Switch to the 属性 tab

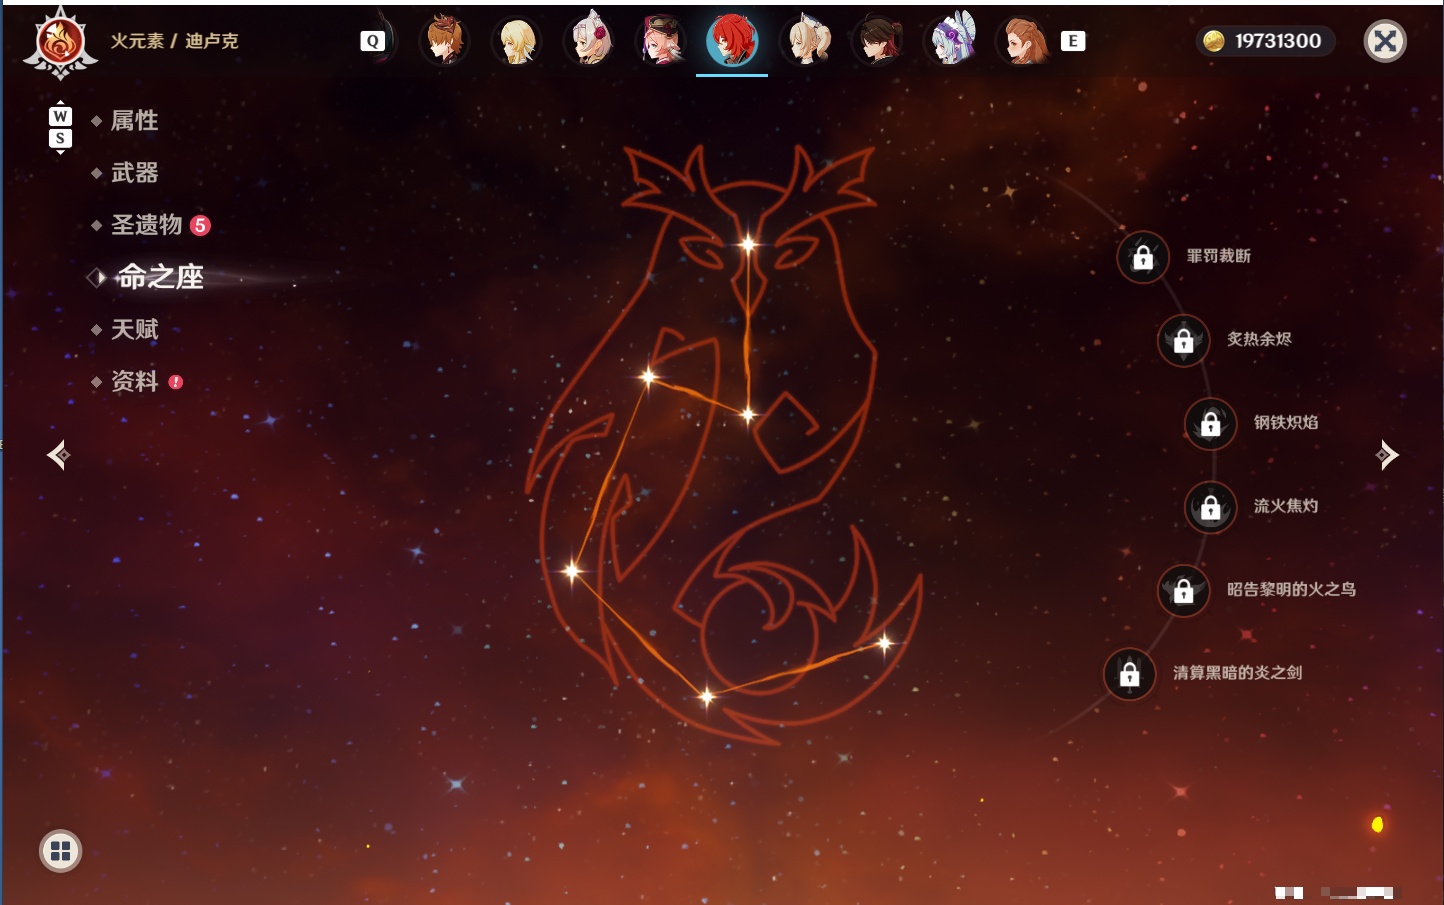(134, 121)
